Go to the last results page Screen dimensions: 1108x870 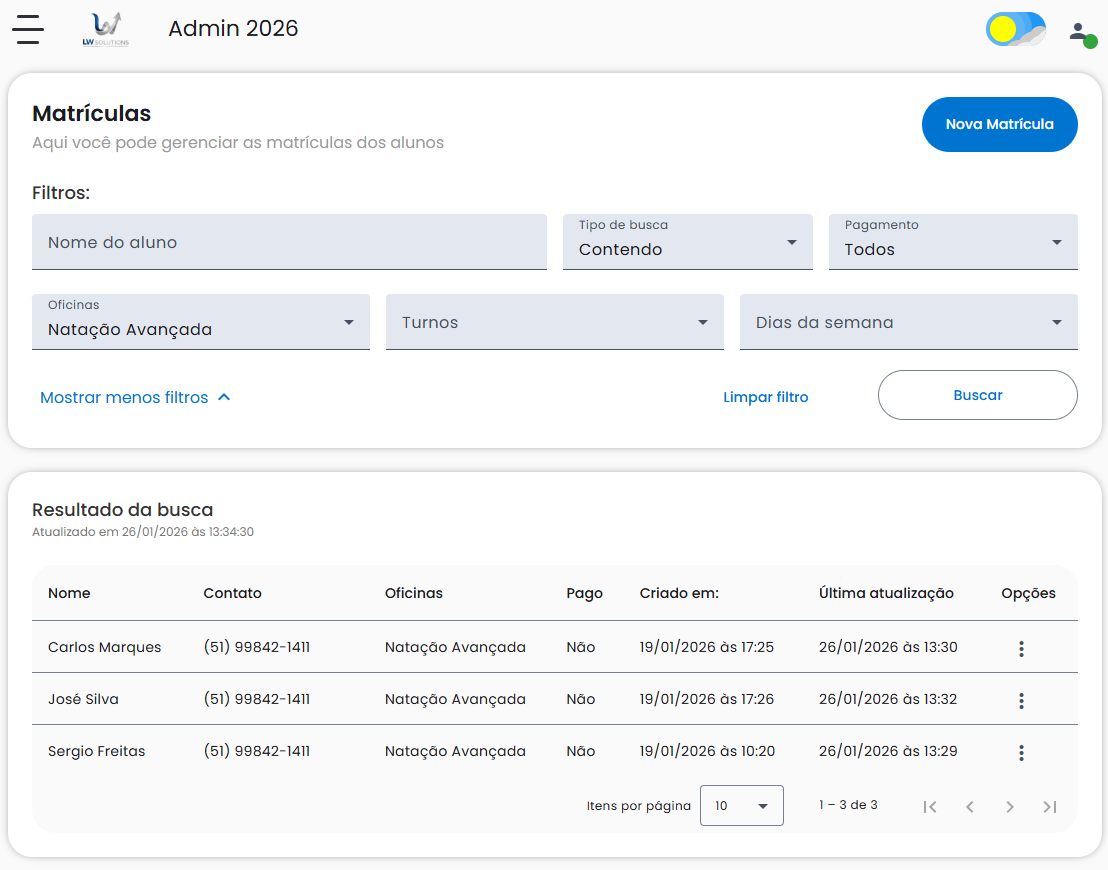pyautogui.click(x=1050, y=807)
